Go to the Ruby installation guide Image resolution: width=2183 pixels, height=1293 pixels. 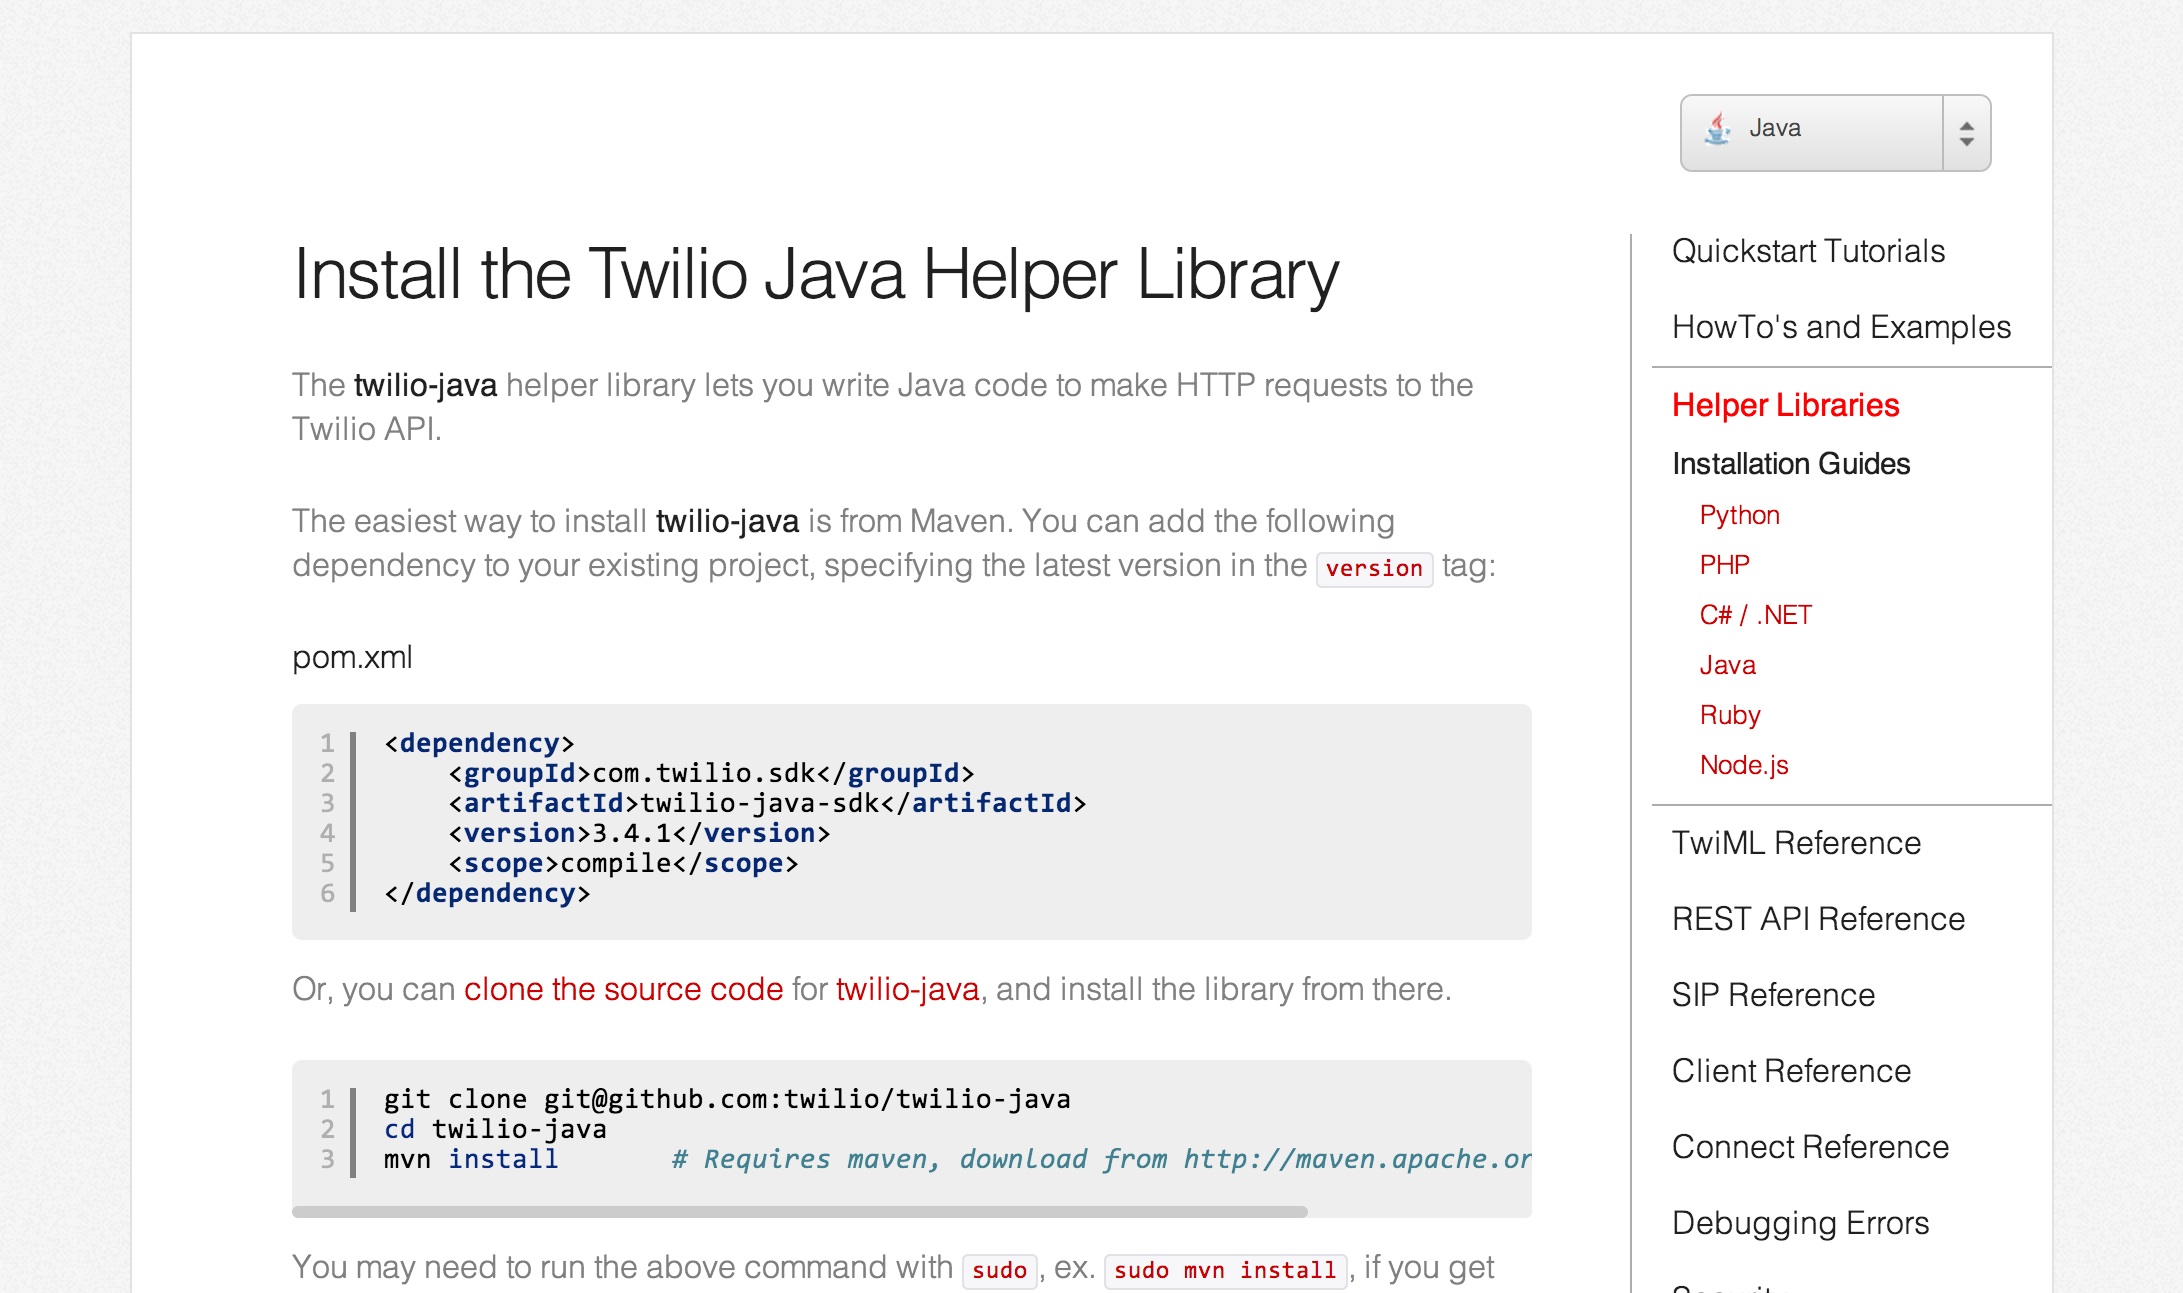(x=1729, y=715)
